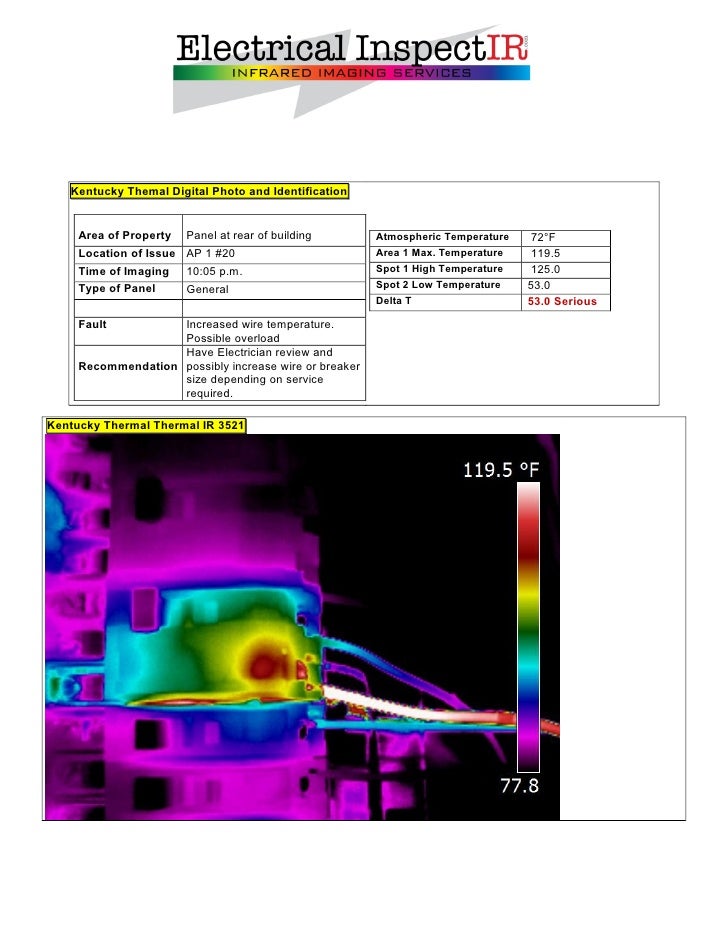Click the 'Delta T' label
Image resolution: width=728 pixels, height=942 pixels.
click(x=393, y=301)
